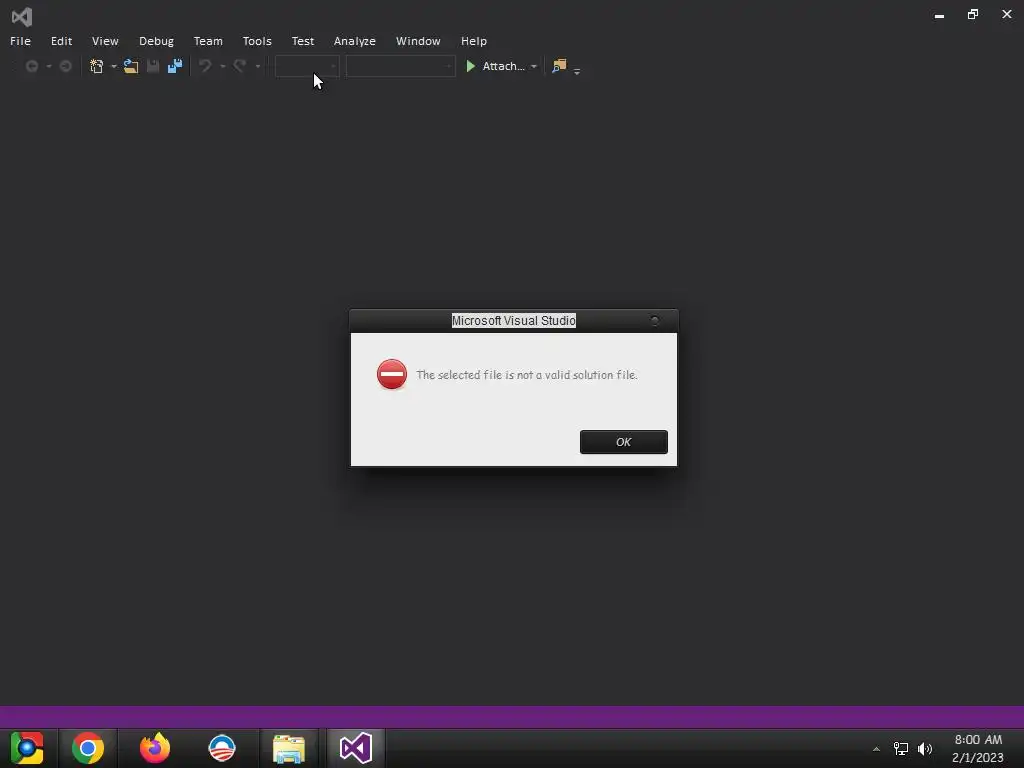
Task: Expand the Undo history dropdown arrow
Action: tap(223, 67)
